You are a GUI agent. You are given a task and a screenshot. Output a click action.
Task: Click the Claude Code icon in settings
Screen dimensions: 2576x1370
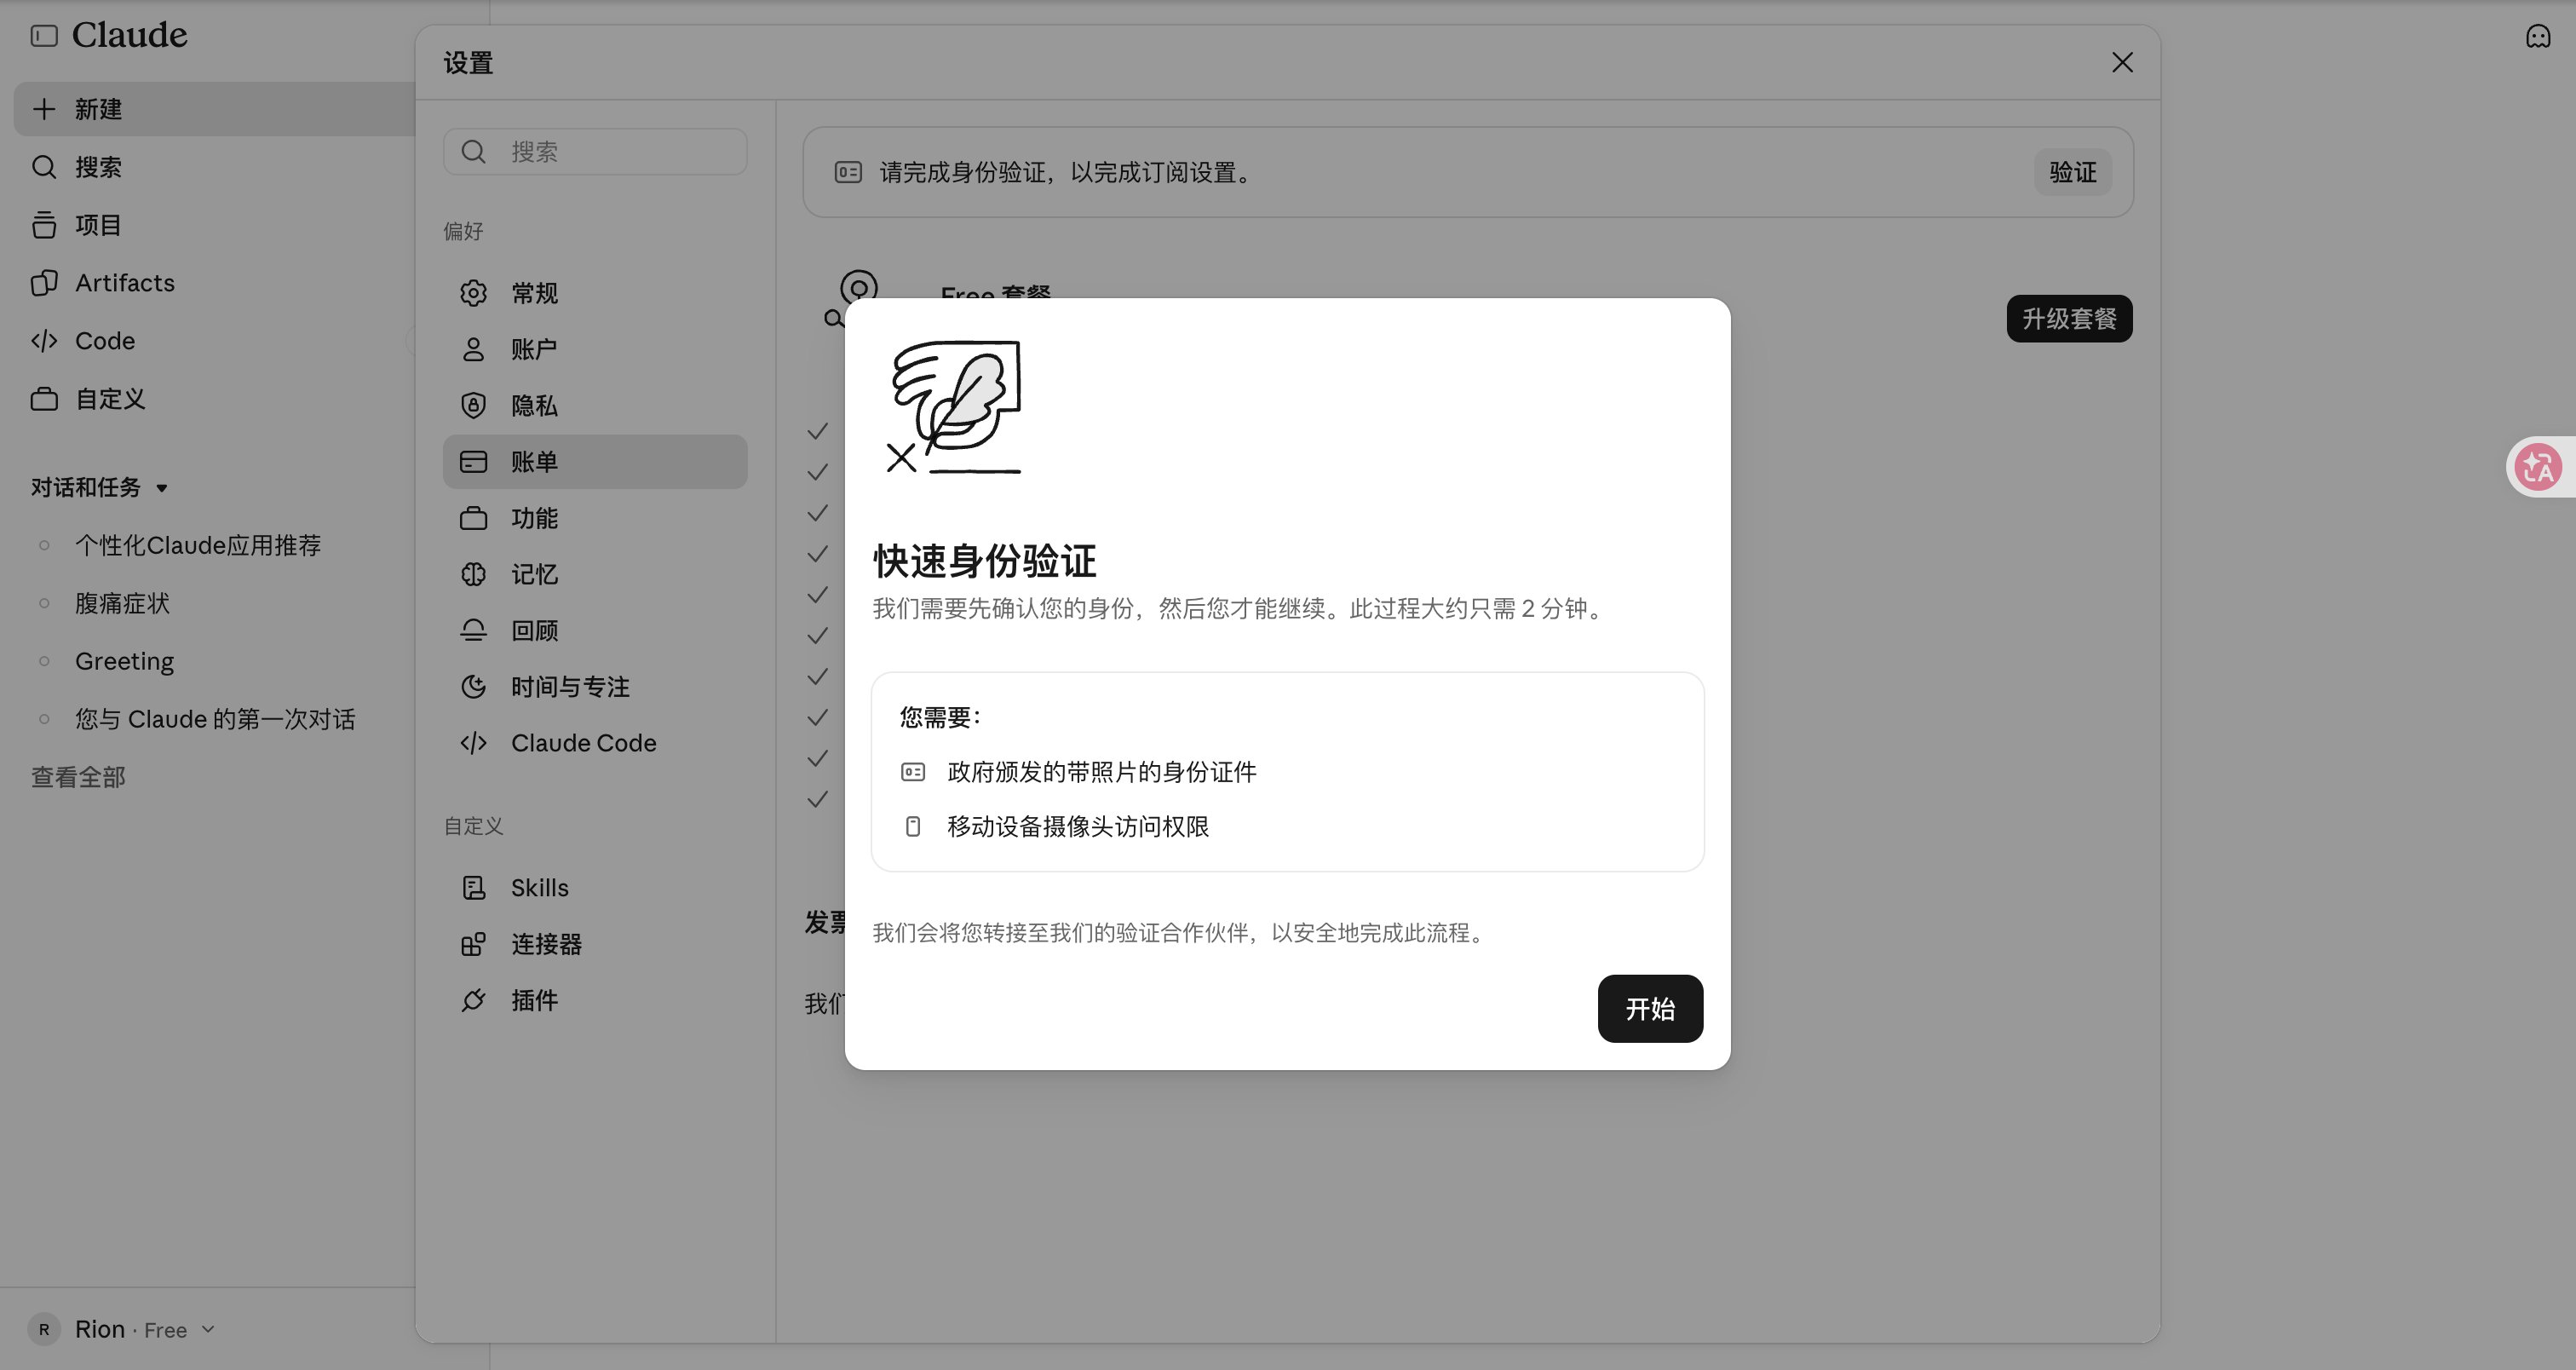pos(473,743)
